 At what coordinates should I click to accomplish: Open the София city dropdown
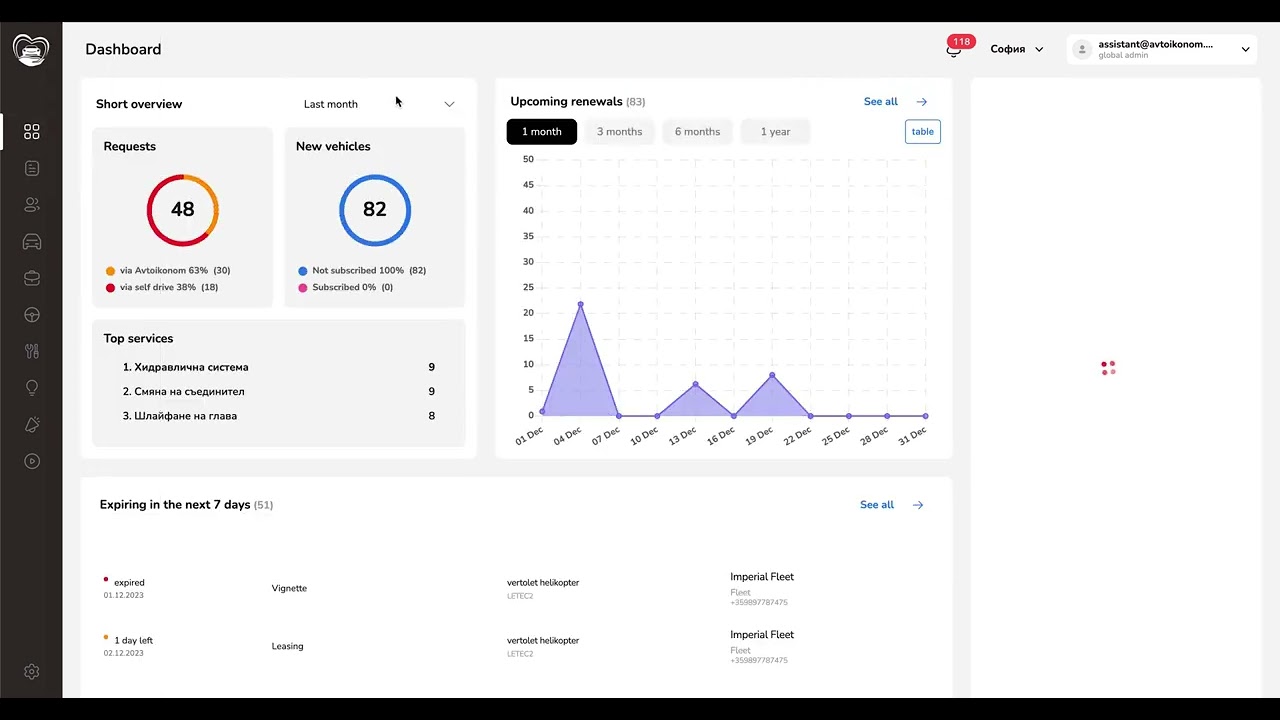[x=1017, y=49]
